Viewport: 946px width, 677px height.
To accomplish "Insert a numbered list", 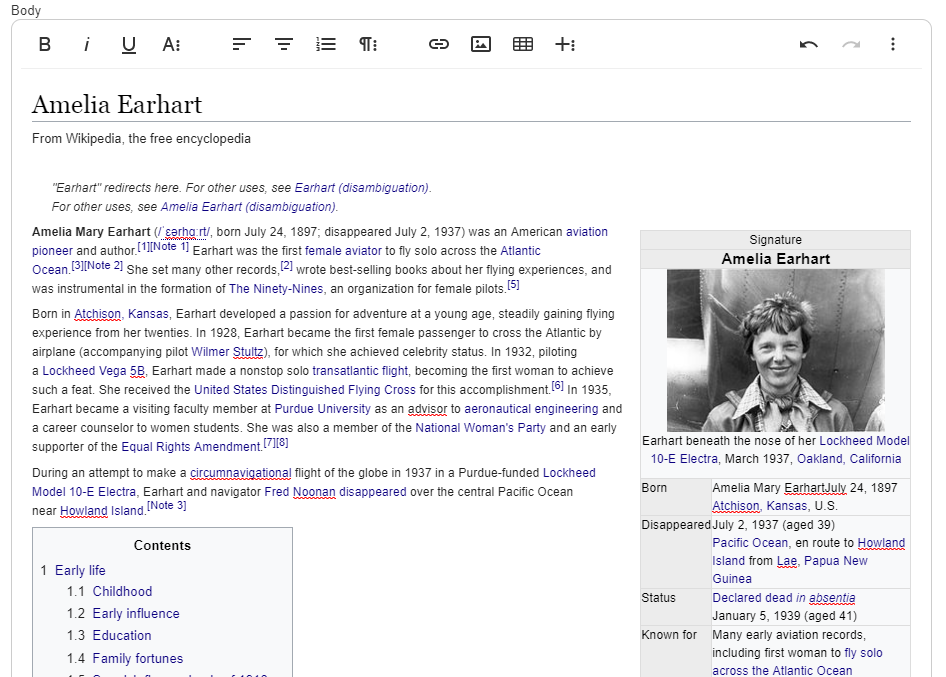I will 326,44.
